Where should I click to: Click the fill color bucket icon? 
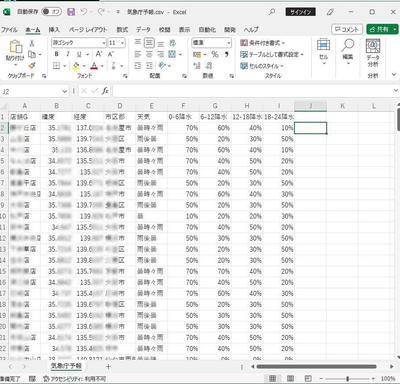(76, 65)
